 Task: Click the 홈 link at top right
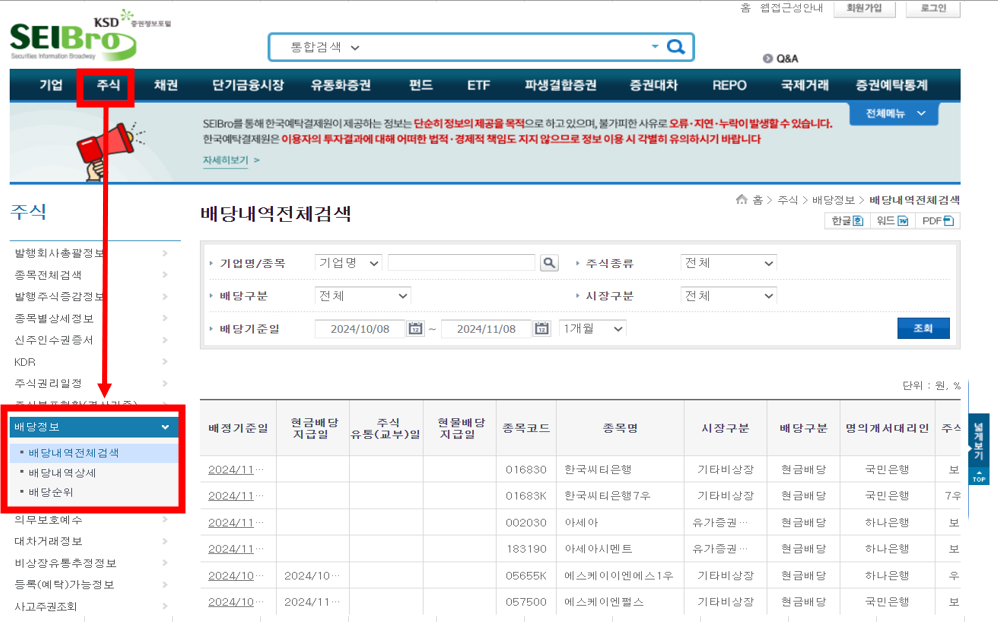tap(745, 8)
